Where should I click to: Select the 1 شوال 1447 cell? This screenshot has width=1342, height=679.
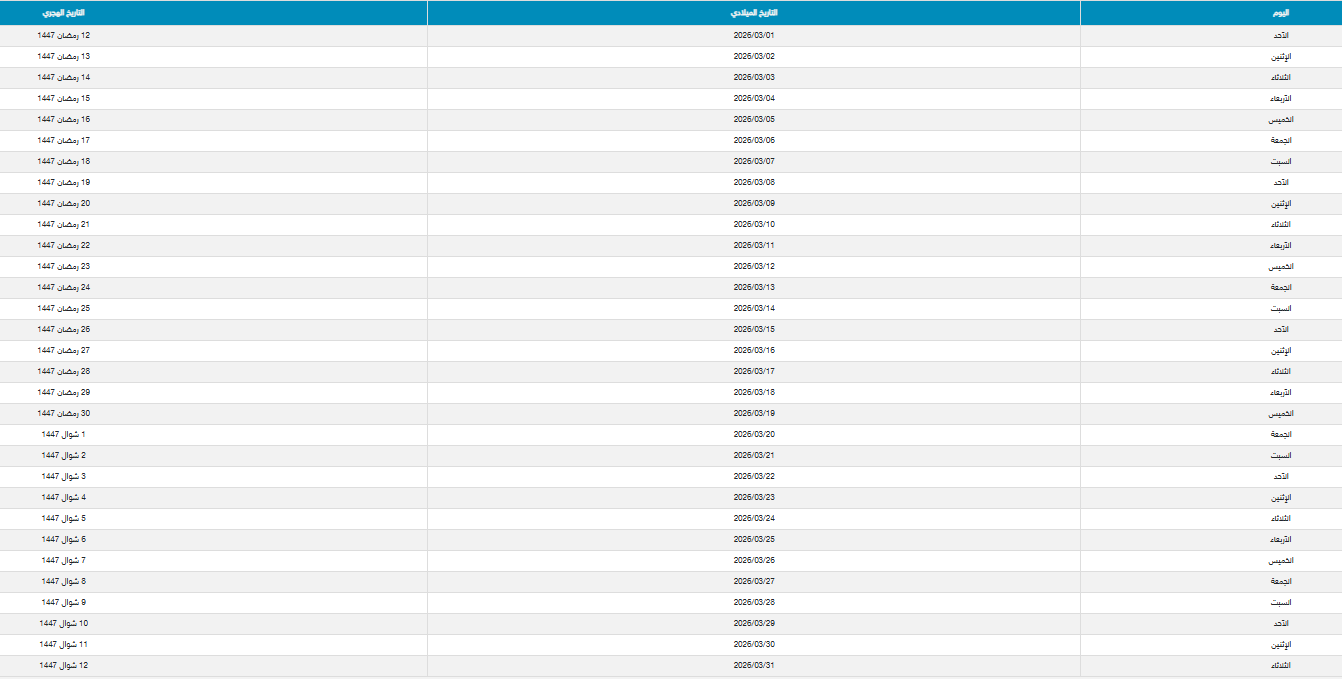[64, 434]
